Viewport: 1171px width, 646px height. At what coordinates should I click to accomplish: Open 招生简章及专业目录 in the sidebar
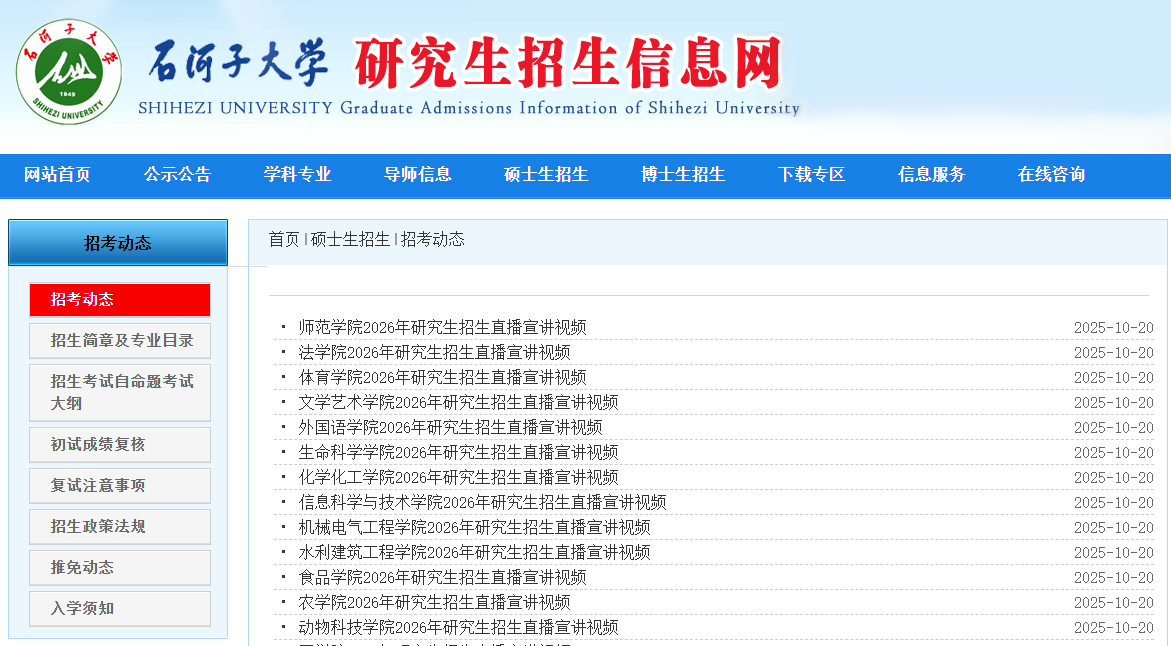[x=119, y=341]
